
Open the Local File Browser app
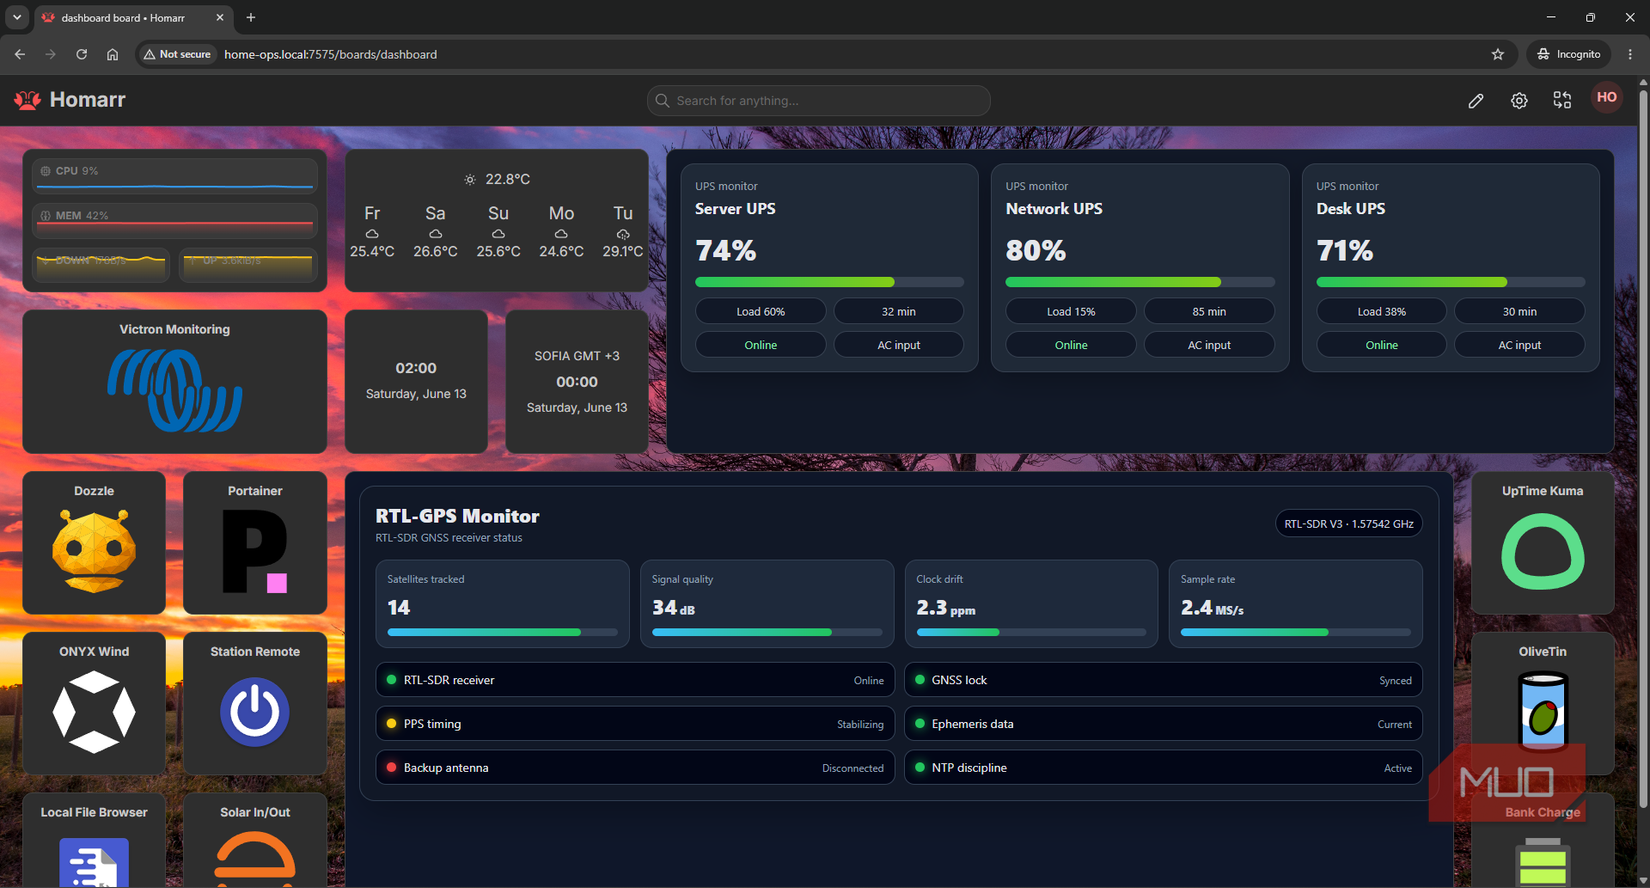click(x=94, y=840)
